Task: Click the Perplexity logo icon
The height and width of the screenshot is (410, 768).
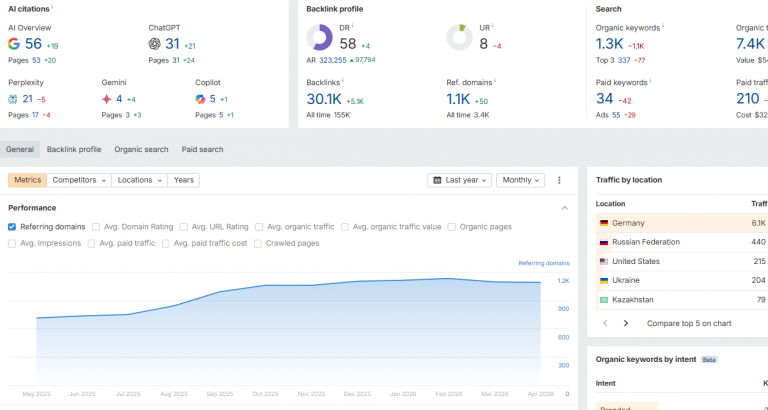Action: click(x=13, y=99)
